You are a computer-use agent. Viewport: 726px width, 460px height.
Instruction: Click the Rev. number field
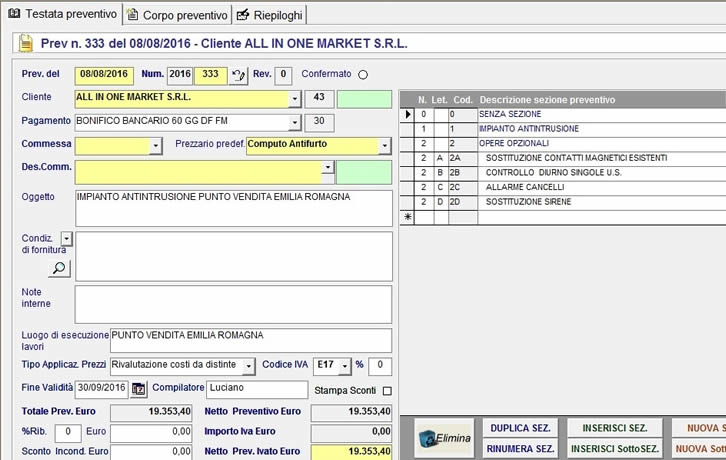(x=283, y=76)
